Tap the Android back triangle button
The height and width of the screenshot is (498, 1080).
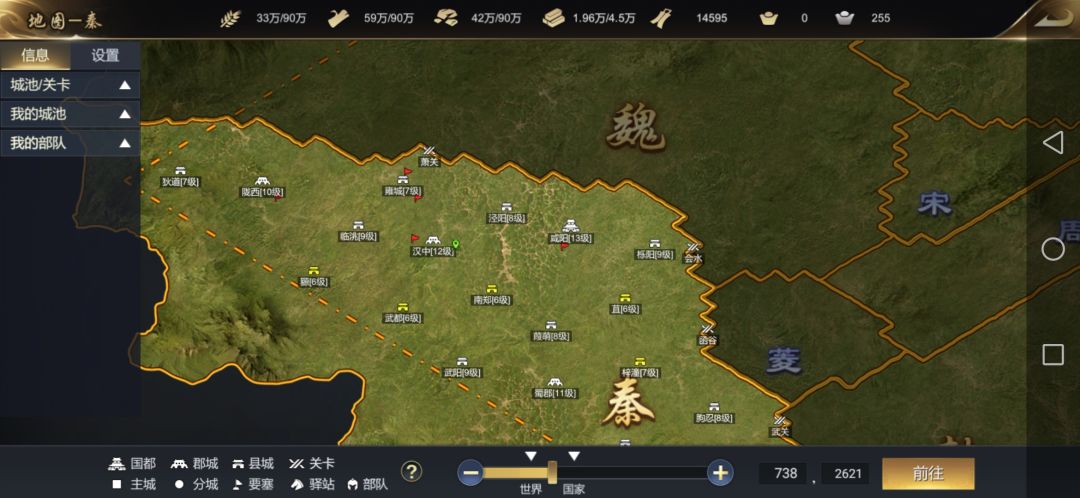click(1052, 143)
